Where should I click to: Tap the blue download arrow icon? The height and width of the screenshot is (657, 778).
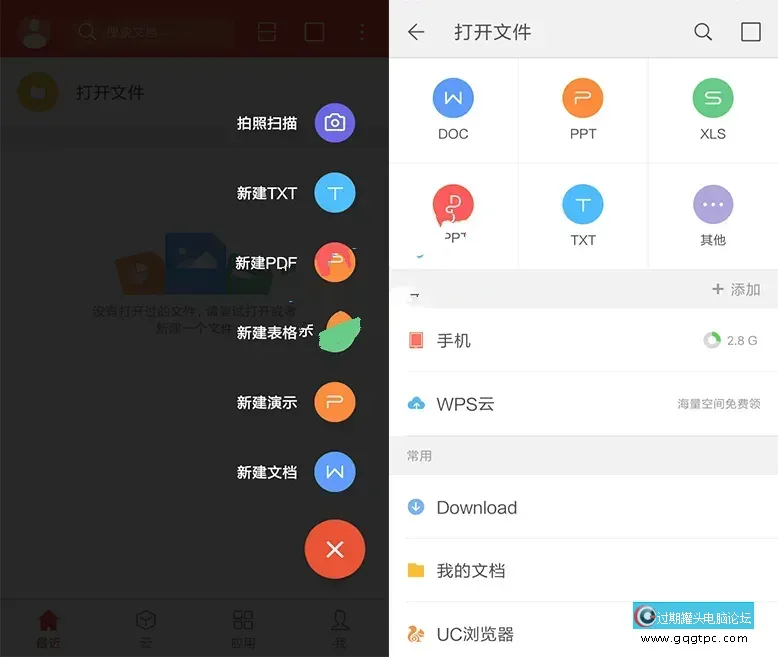416,507
